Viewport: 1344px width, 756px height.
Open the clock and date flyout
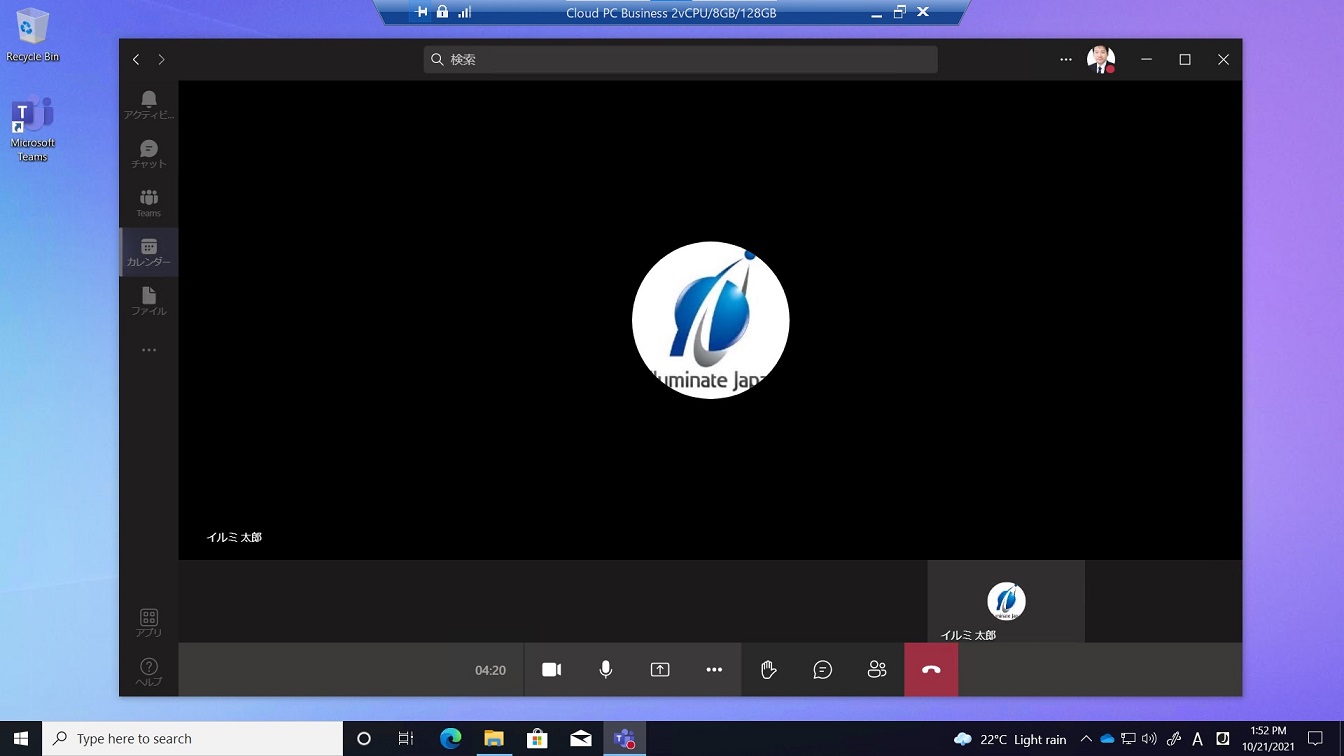tap(1268, 739)
